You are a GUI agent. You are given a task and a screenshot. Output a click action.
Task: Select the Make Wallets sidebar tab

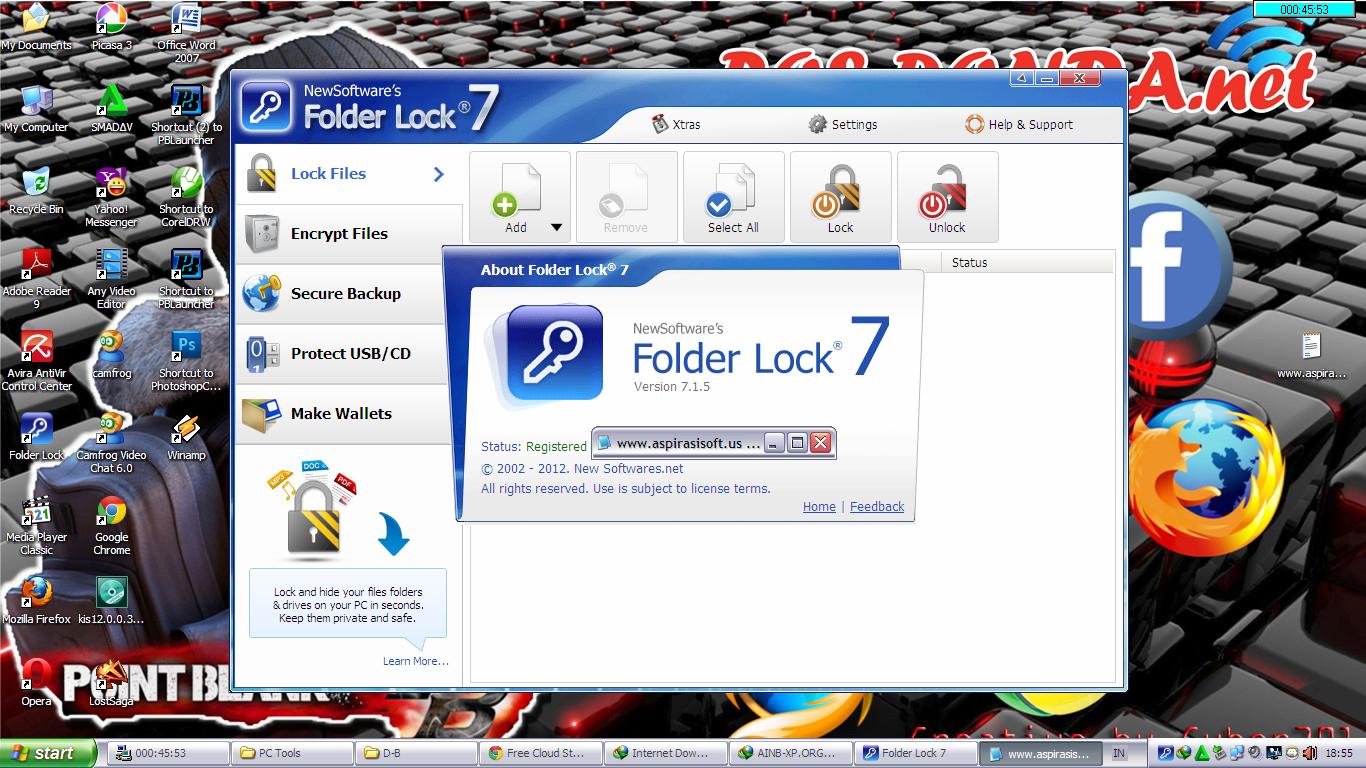[348, 414]
